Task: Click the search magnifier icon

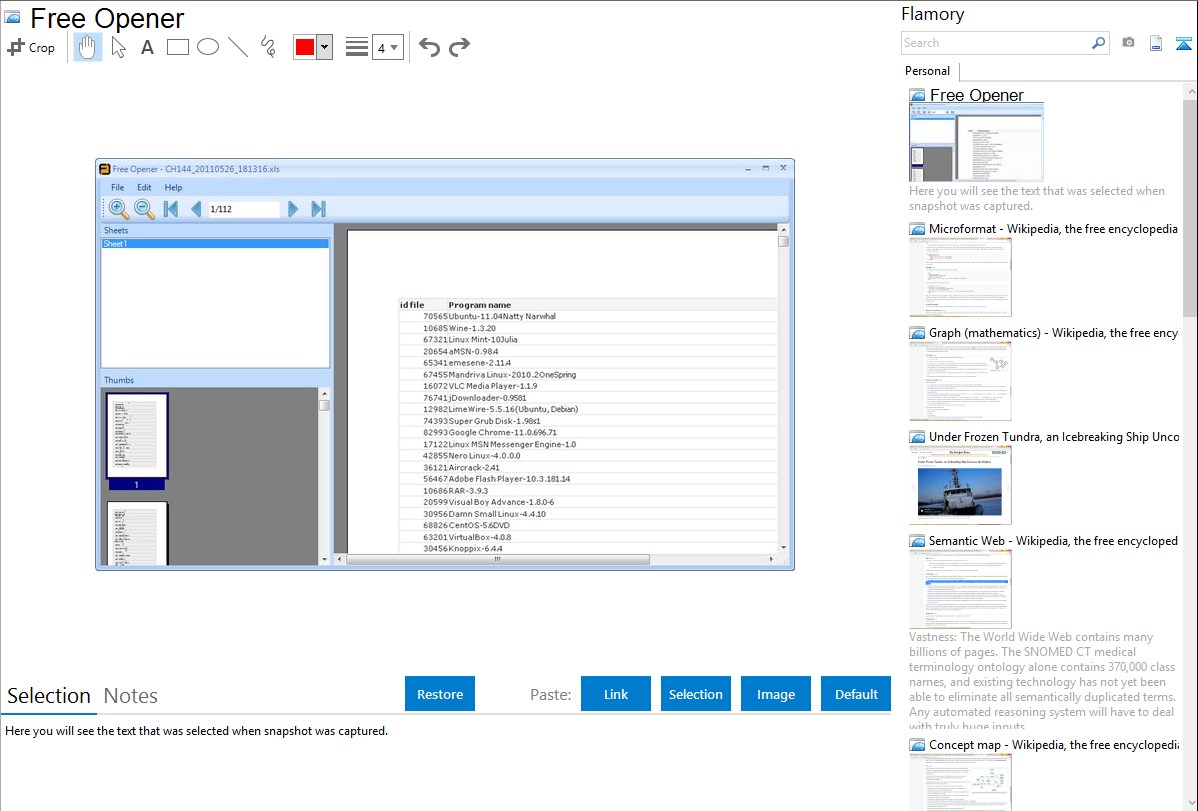Action: click(1098, 43)
